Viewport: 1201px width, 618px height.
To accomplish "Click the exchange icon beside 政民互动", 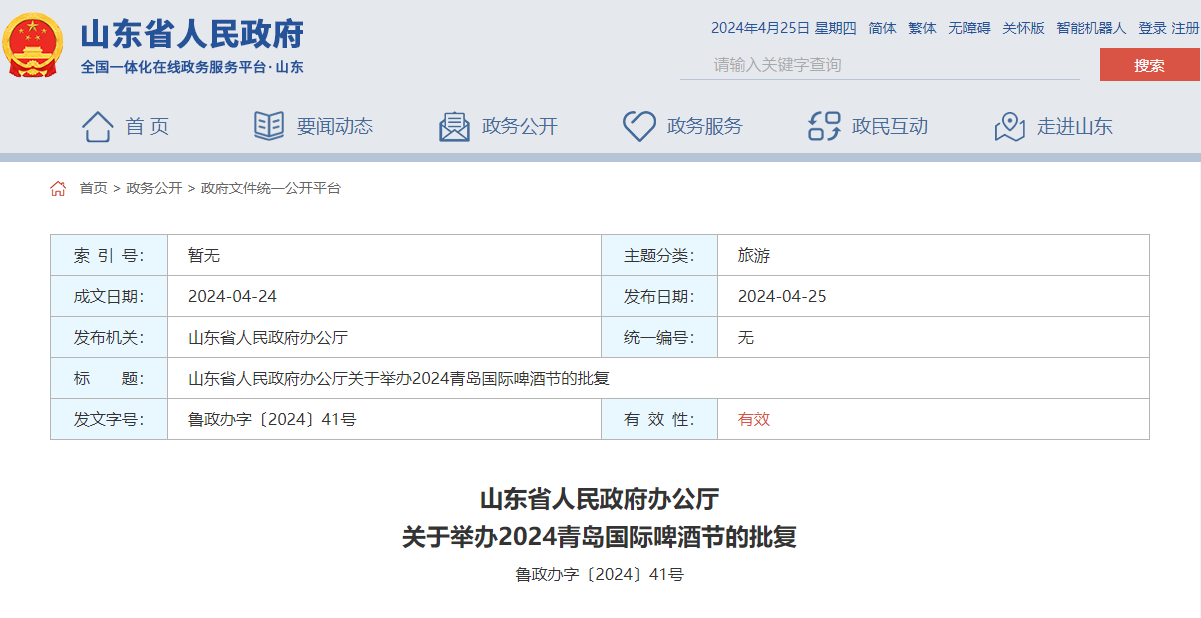I will (x=824, y=126).
